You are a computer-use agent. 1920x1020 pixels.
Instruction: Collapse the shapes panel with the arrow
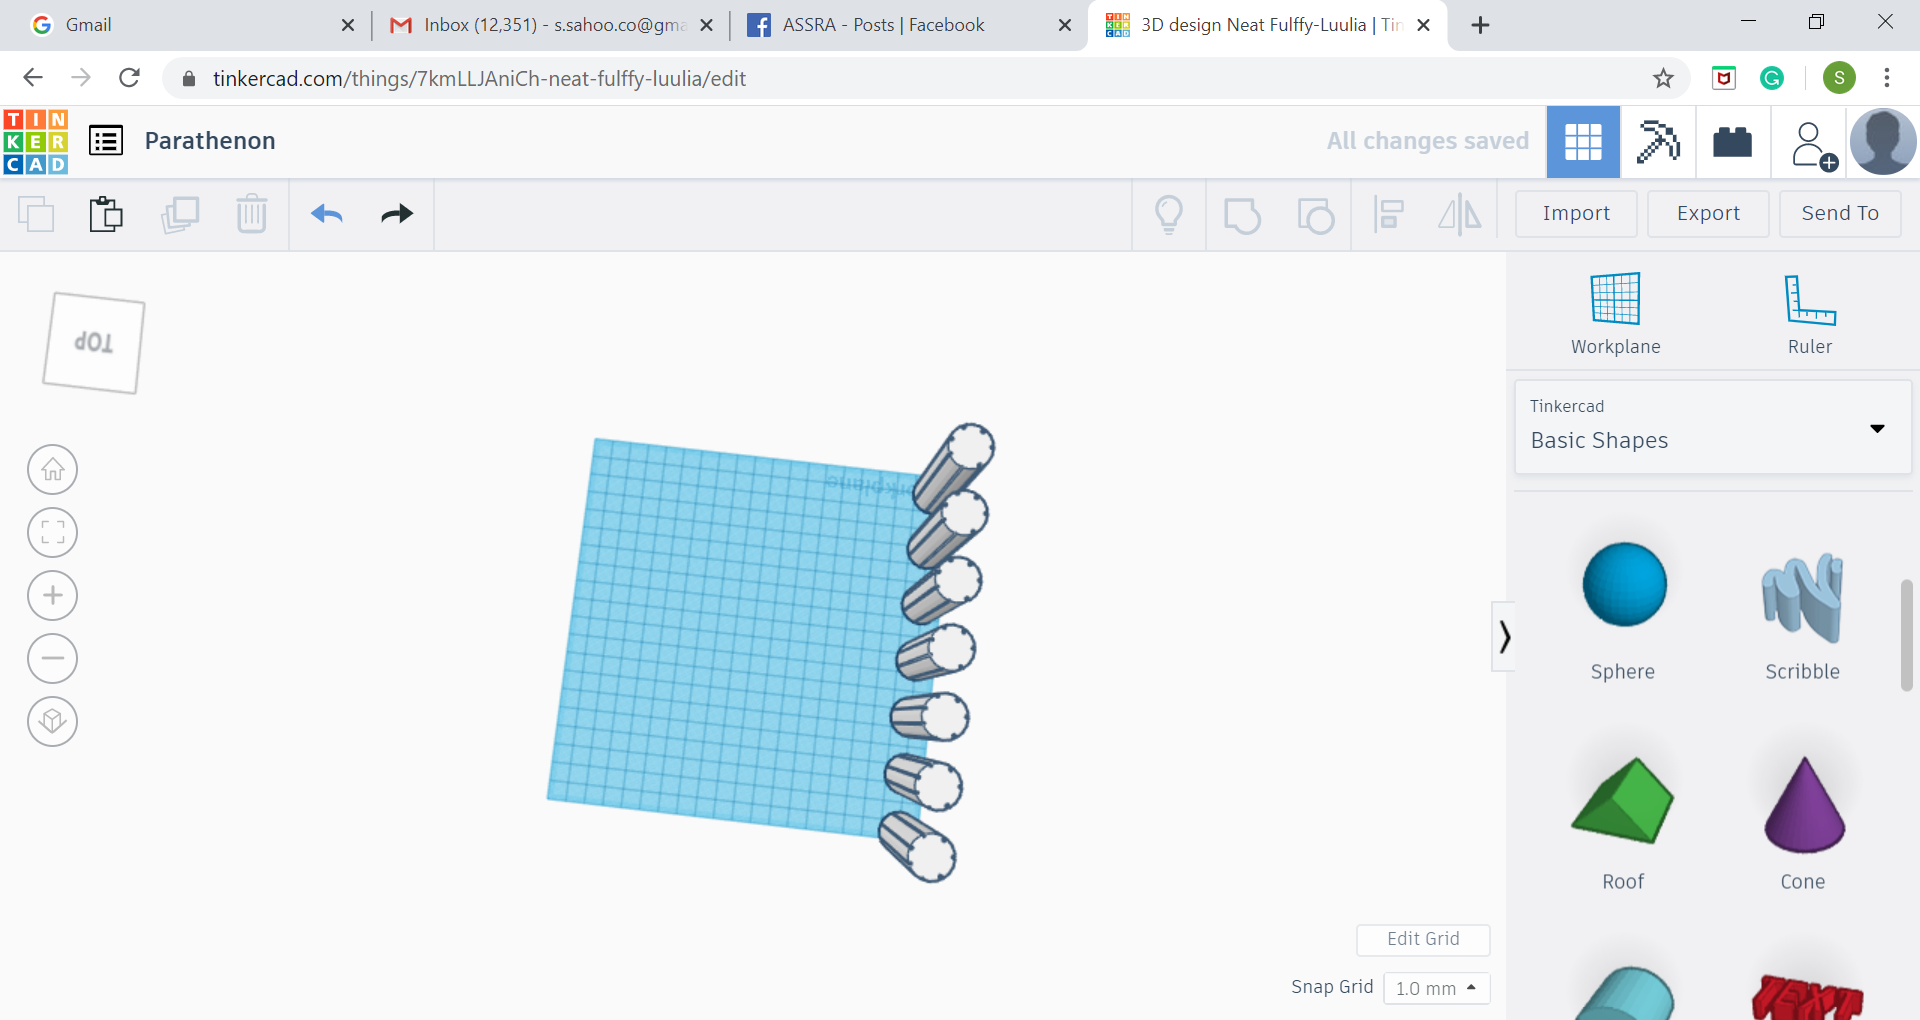(1504, 636)
